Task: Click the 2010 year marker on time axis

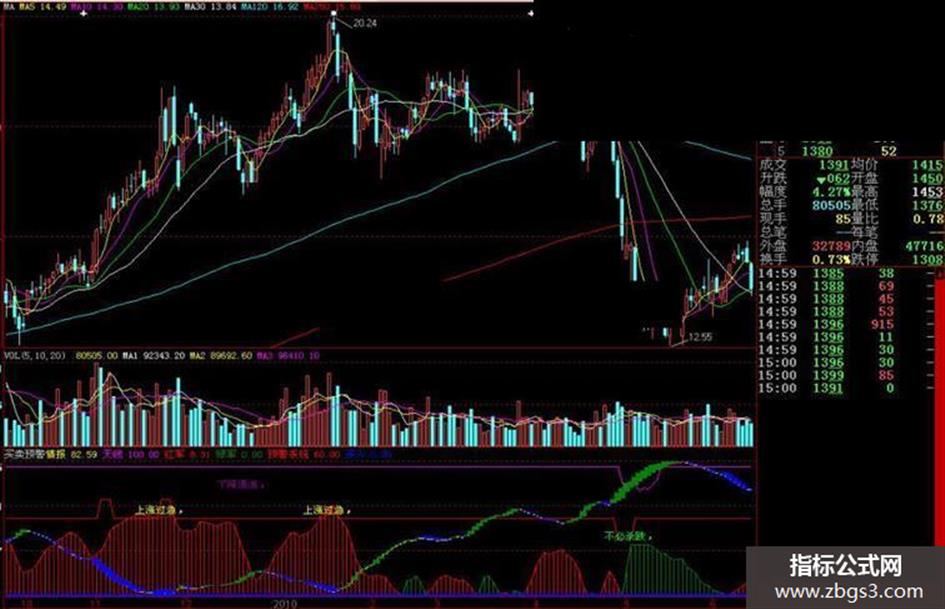Action: coord(284,604)
